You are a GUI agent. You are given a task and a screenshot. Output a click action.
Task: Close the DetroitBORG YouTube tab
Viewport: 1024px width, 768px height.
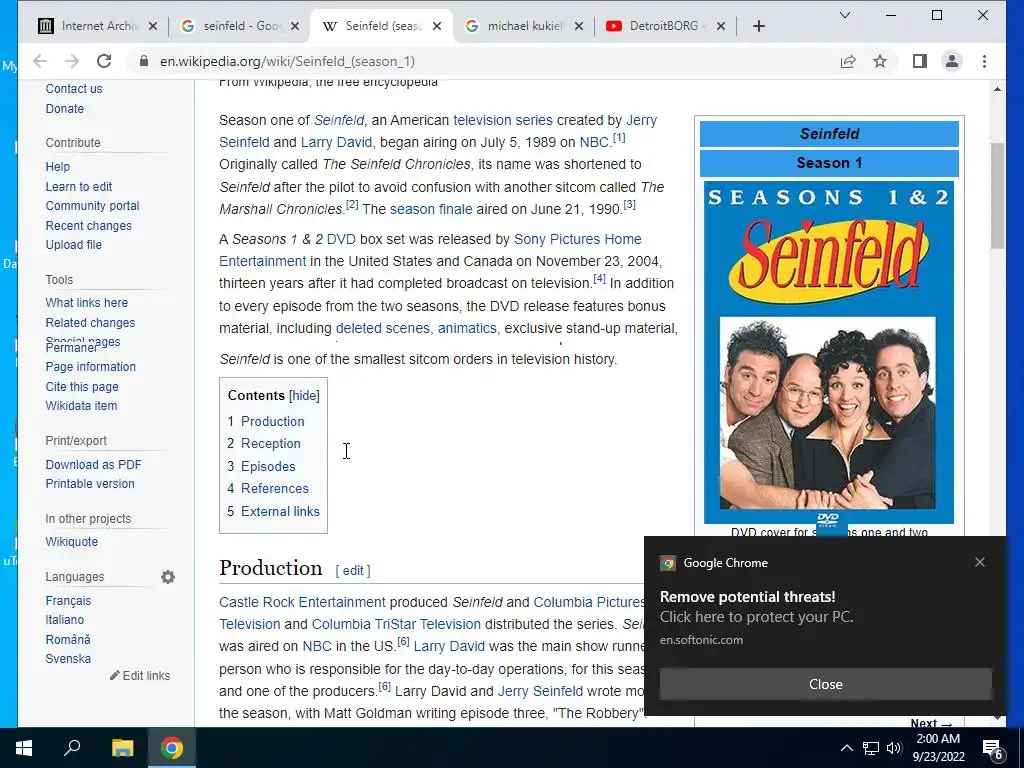click(x=721, y=26)
